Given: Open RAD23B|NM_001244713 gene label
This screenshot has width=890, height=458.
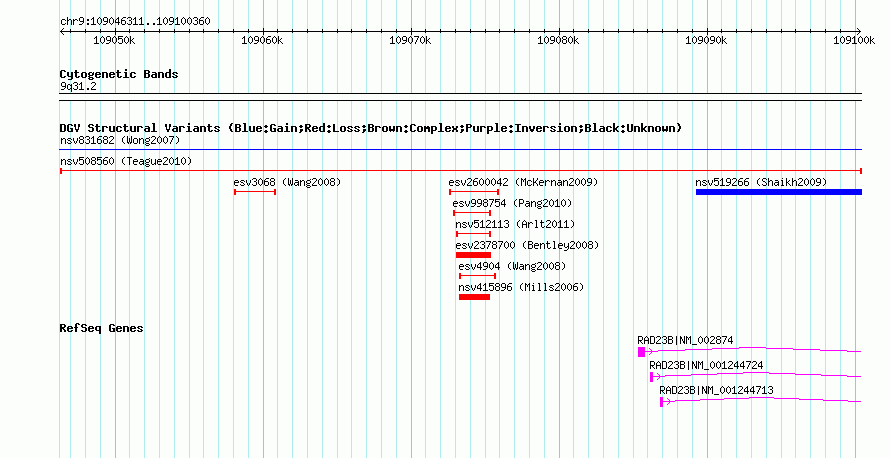Looking at the screenshot, I should 716,390.
